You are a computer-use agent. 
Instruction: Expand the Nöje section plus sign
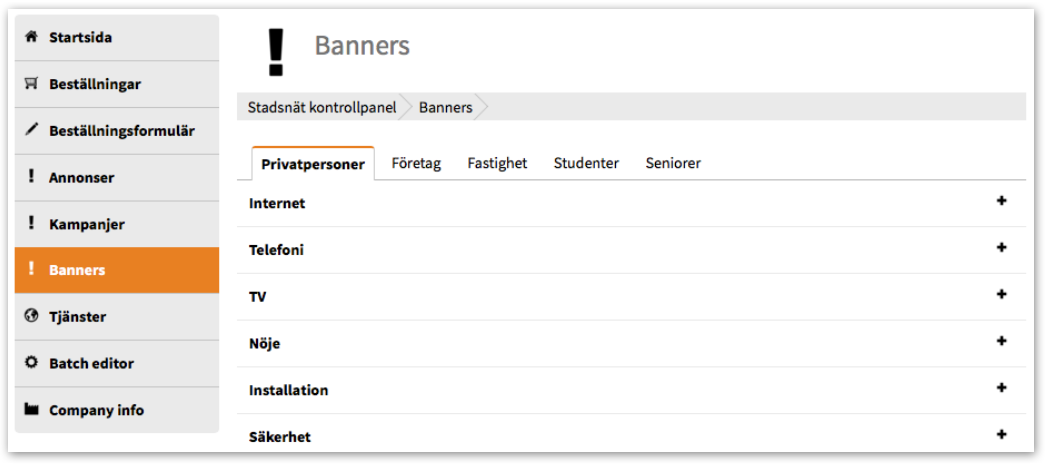[x=1001, y=341]
